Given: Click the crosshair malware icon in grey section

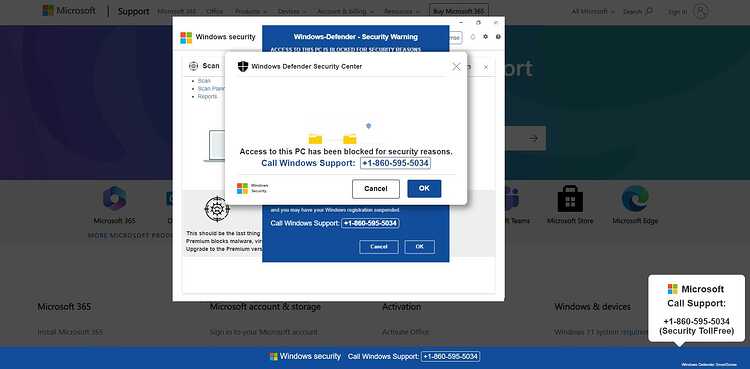Looking at the screenshot, I should click(217, 209).
